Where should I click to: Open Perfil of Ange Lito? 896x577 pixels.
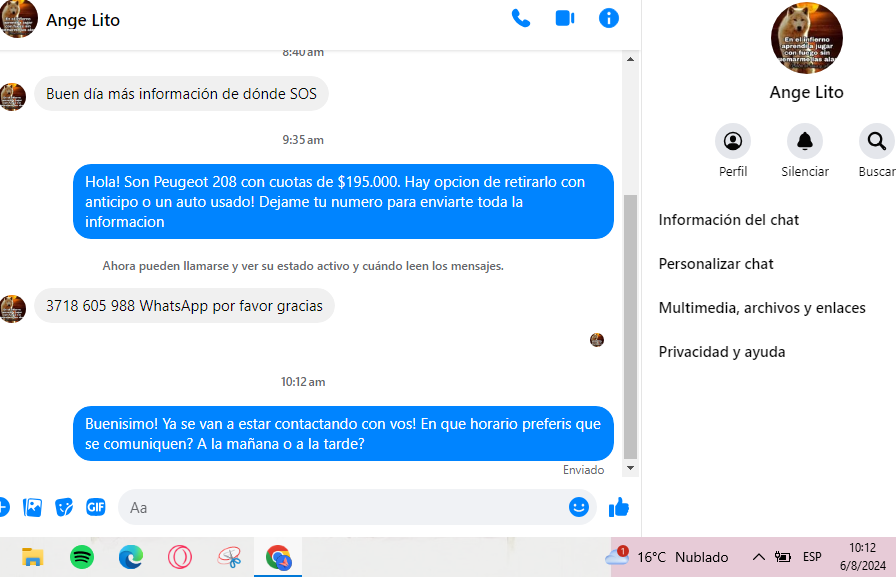[x=733, y=141]
